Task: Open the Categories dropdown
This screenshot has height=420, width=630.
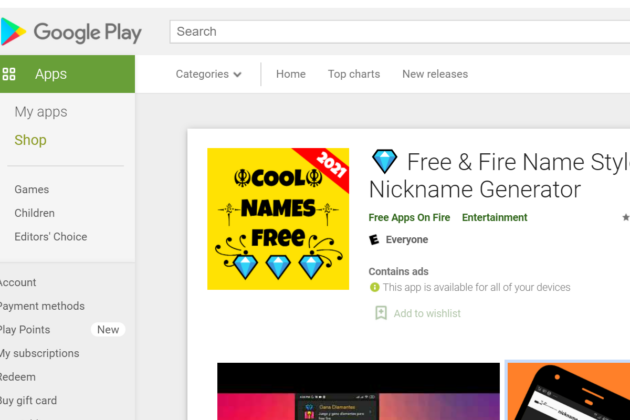Action: [209, 74]
